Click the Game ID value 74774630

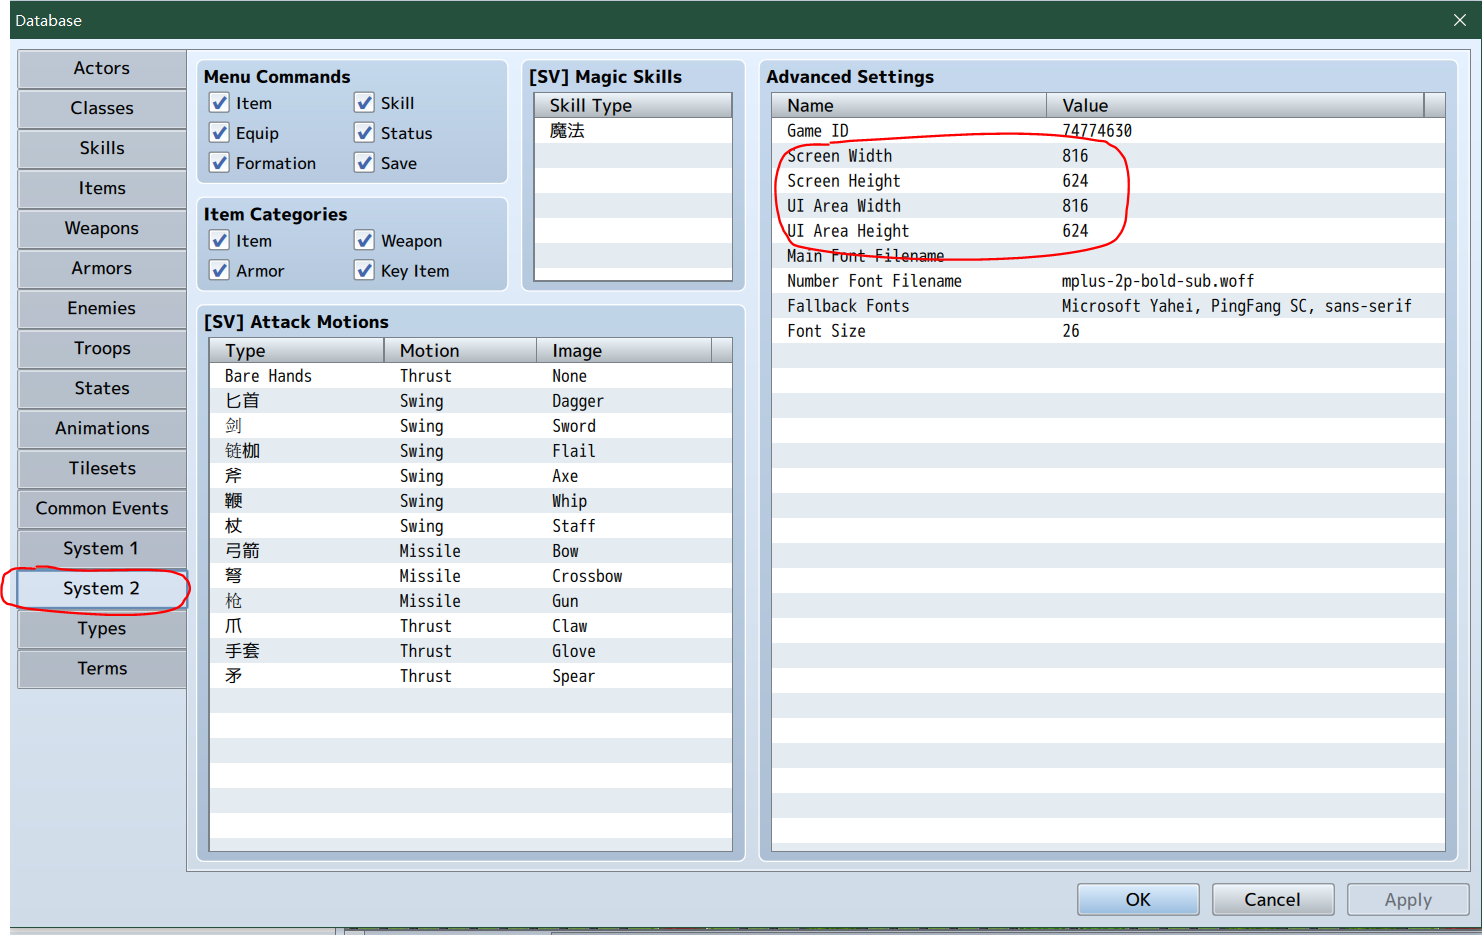tap(1097, 131)
